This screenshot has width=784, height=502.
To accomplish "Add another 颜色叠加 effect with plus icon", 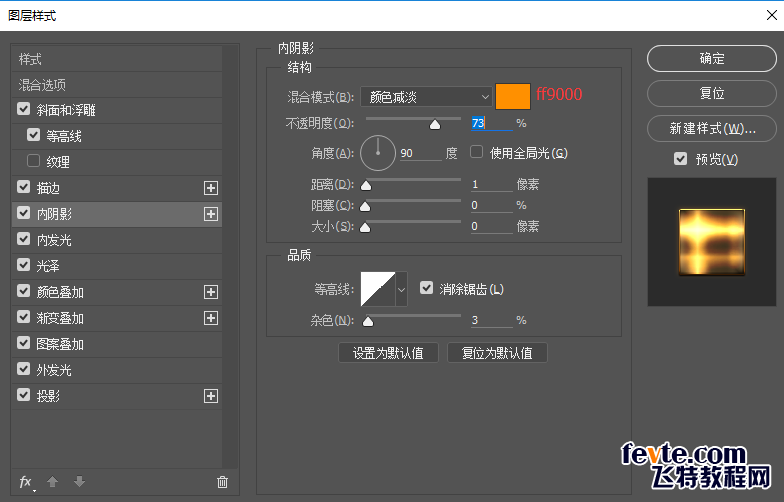I will 211,292.
